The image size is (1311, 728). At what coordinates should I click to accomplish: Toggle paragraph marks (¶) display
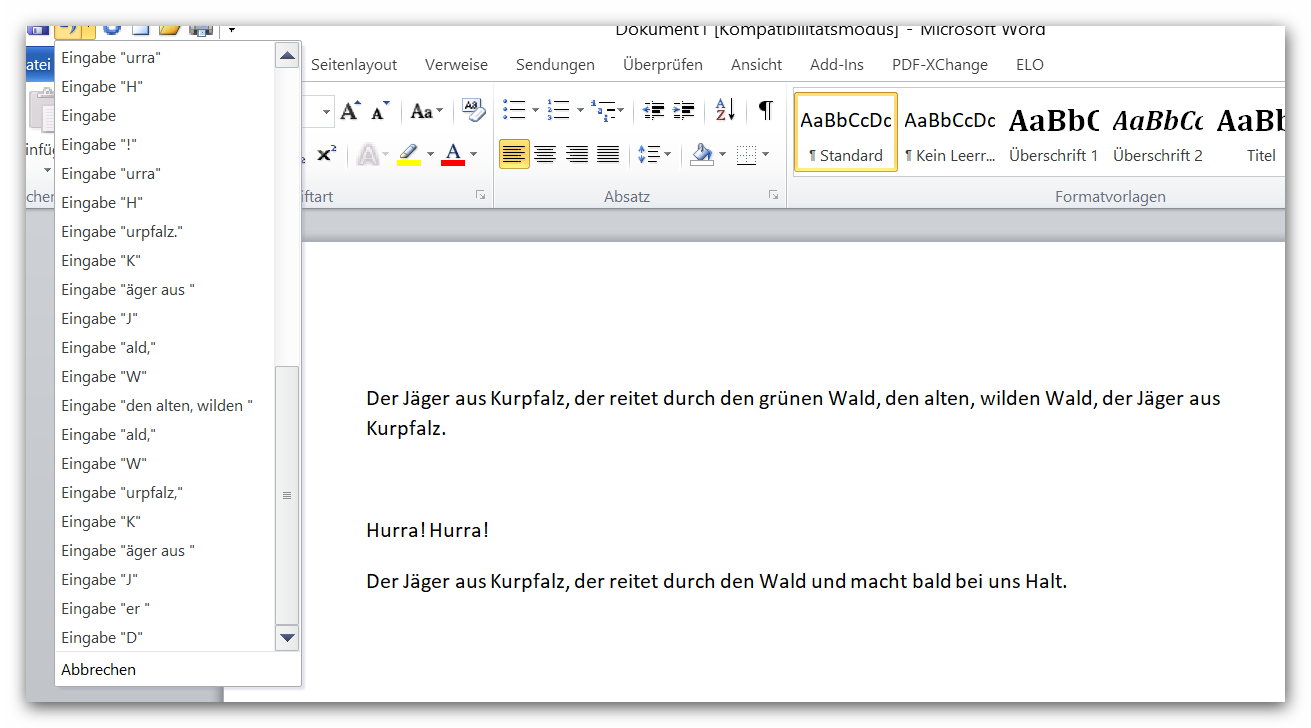coord(765,110)
